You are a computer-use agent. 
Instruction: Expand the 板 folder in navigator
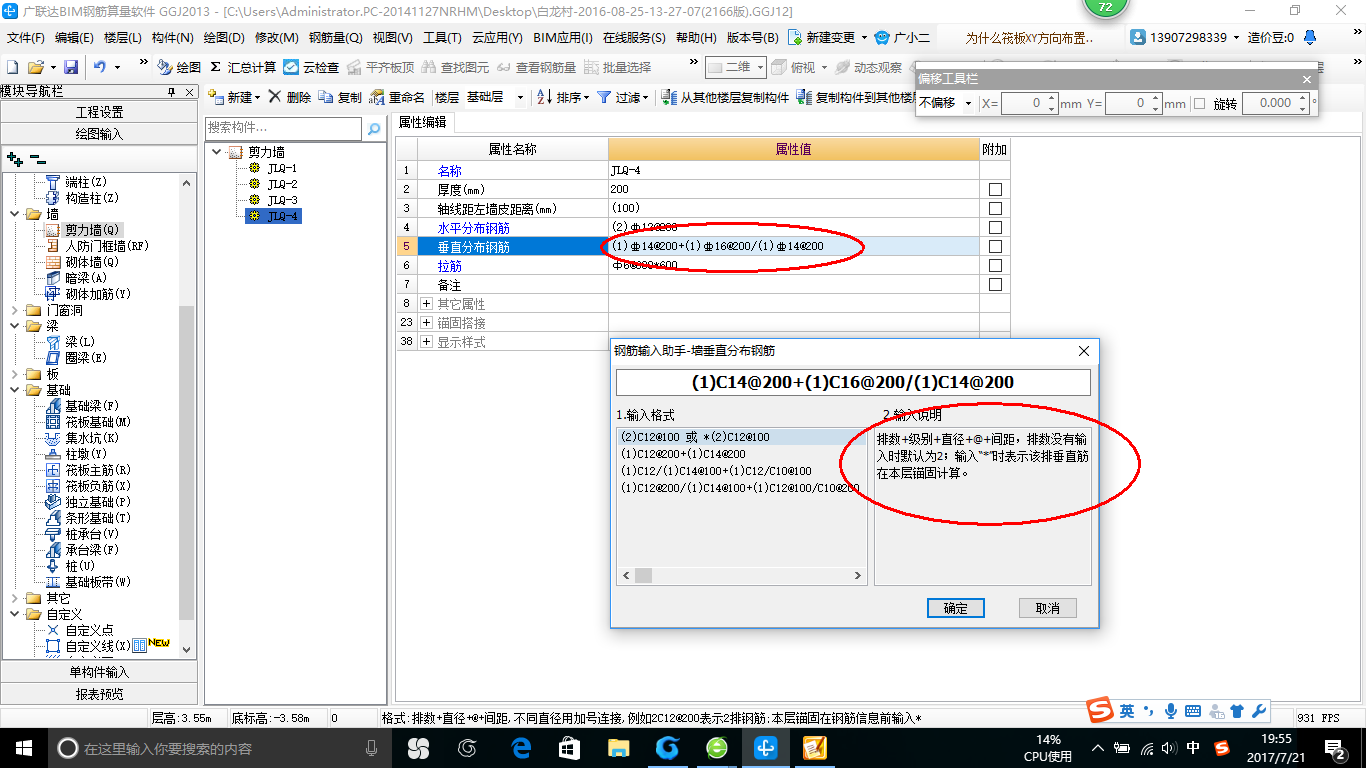(x=14, y=374)
